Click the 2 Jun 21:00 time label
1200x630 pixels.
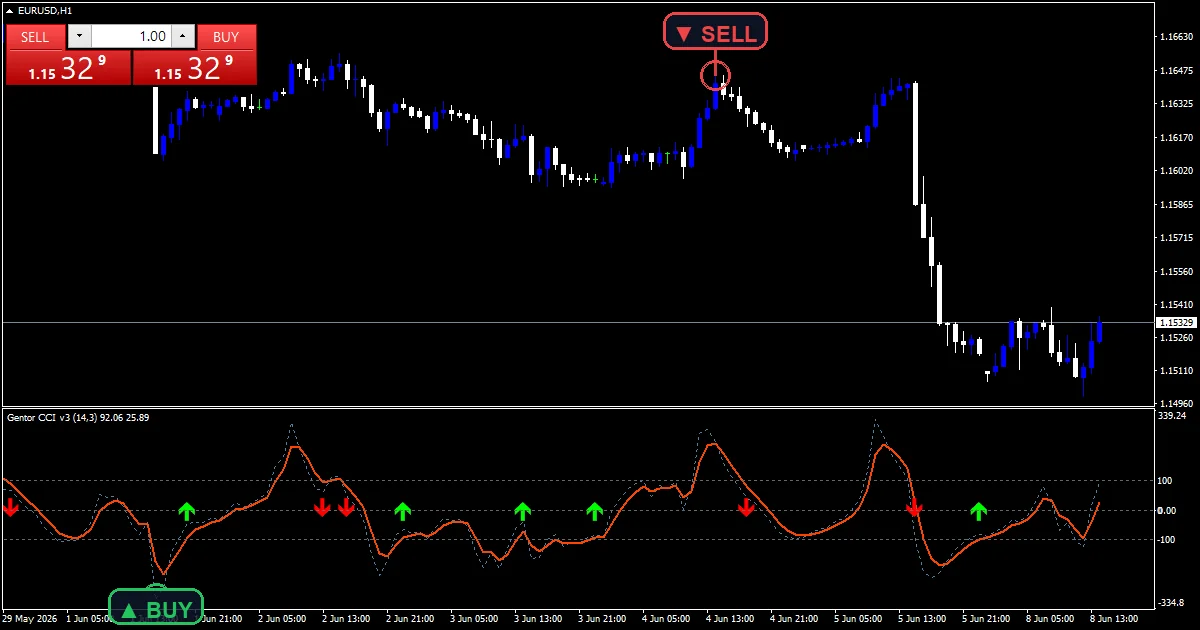point(412,620)
